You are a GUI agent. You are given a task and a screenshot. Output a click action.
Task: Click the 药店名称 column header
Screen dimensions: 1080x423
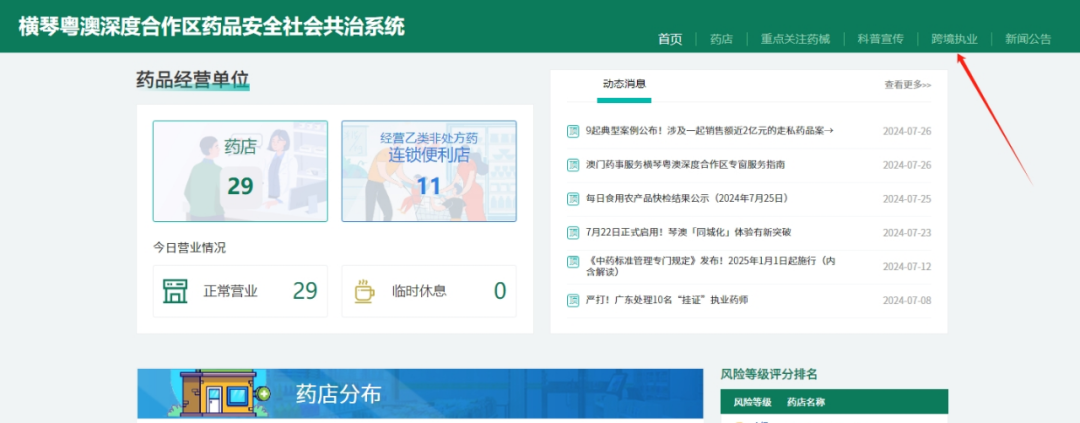[806, 402]
